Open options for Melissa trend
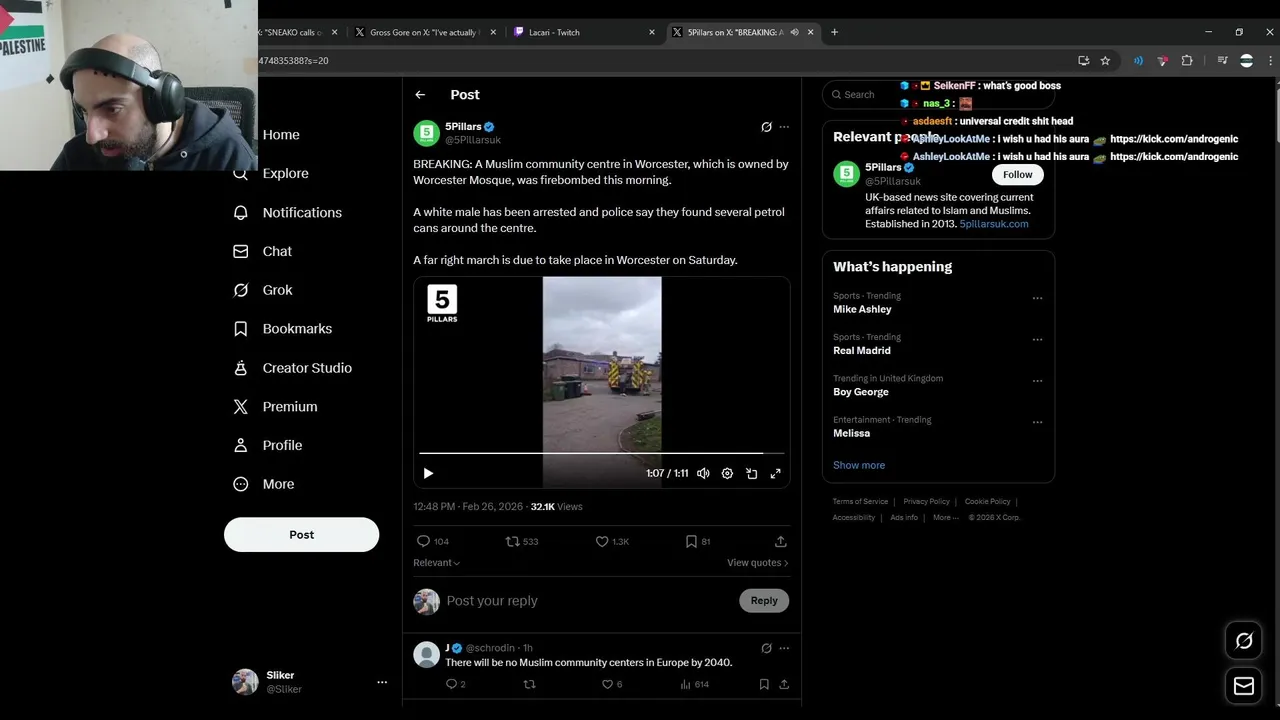The image size is (1280, 720). click(1037, 422)
